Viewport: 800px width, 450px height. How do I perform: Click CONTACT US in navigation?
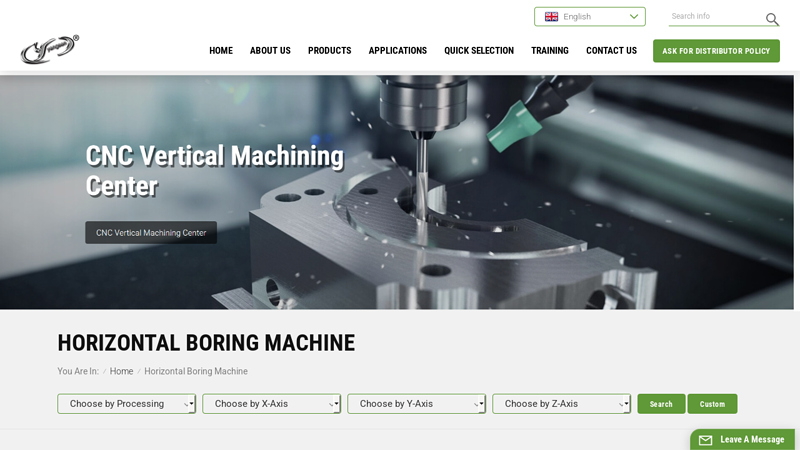click(611, 51)
